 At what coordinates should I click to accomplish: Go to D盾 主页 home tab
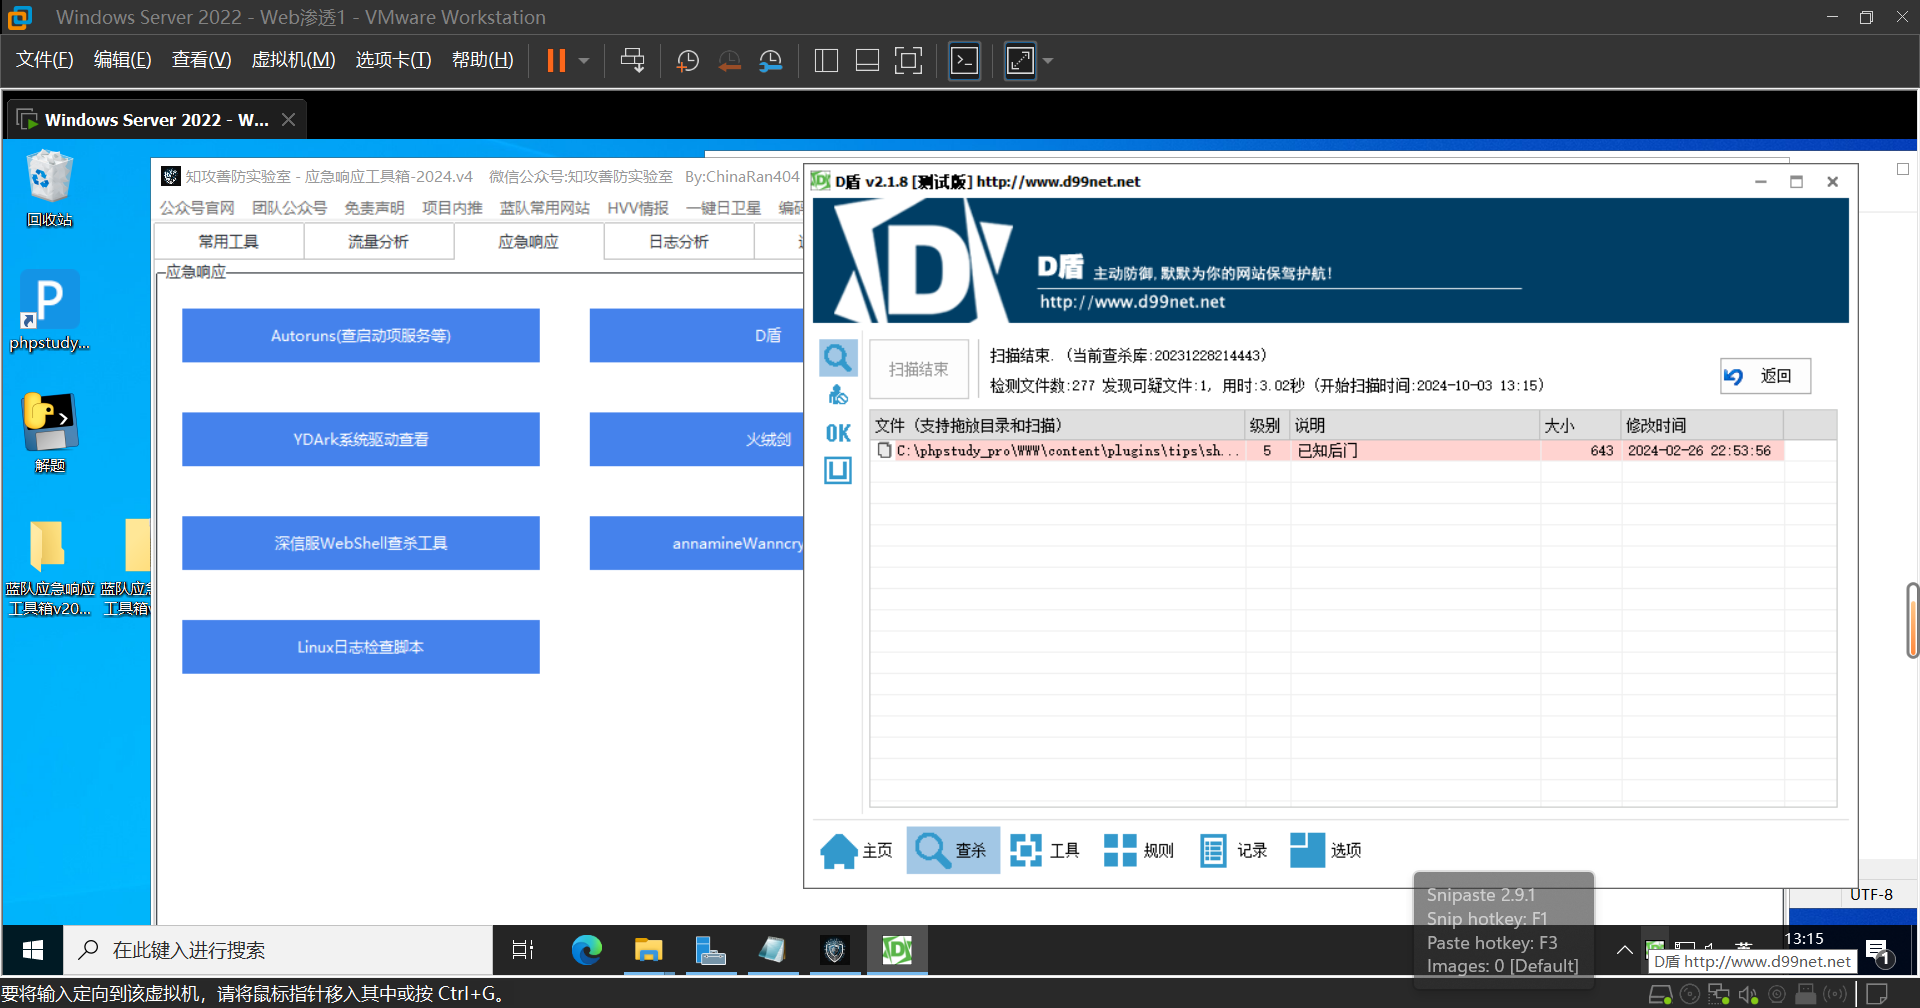(857, 851)
